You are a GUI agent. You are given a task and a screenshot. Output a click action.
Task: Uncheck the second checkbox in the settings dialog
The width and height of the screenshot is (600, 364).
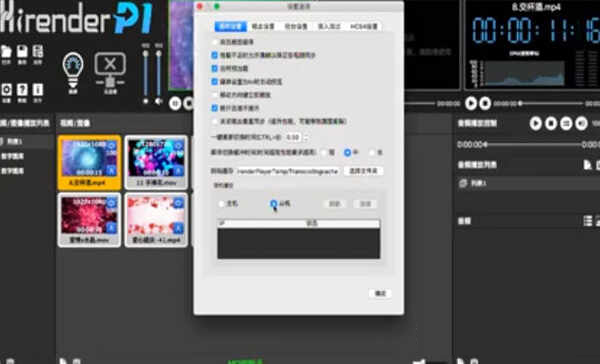[x=215, y=55]
